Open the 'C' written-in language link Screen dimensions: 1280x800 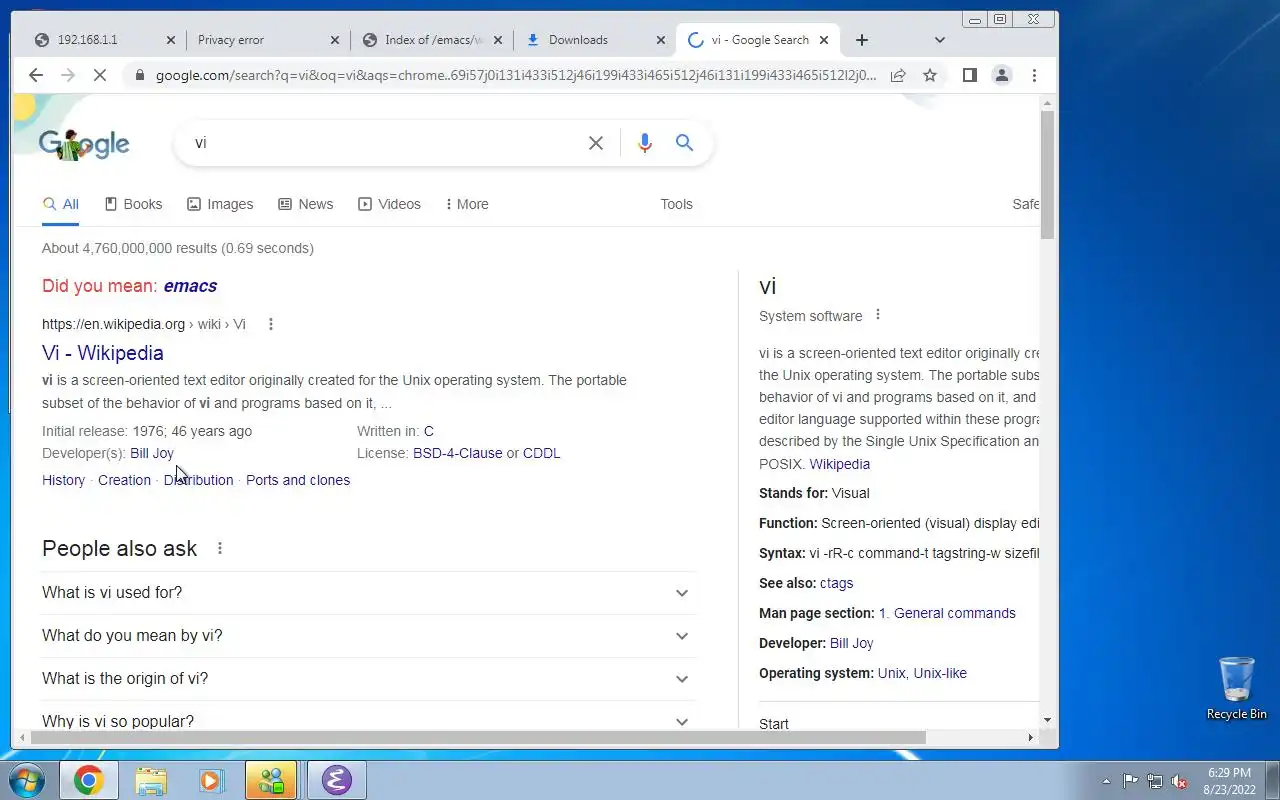(429, 431)
